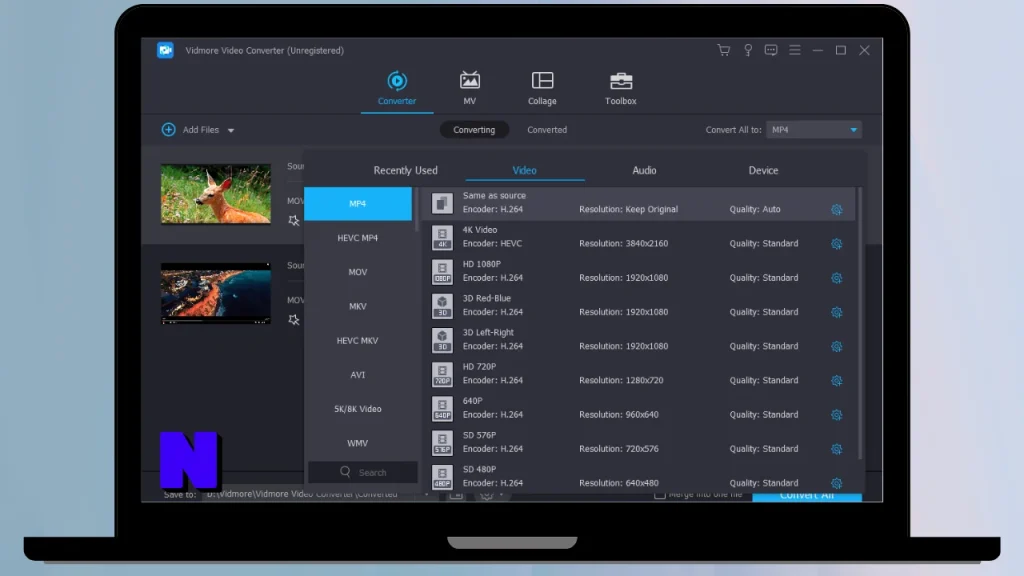Choose HEVC MKV in the format list
This screenshot has height=576, width=1024.
click(x=358, y=340)
